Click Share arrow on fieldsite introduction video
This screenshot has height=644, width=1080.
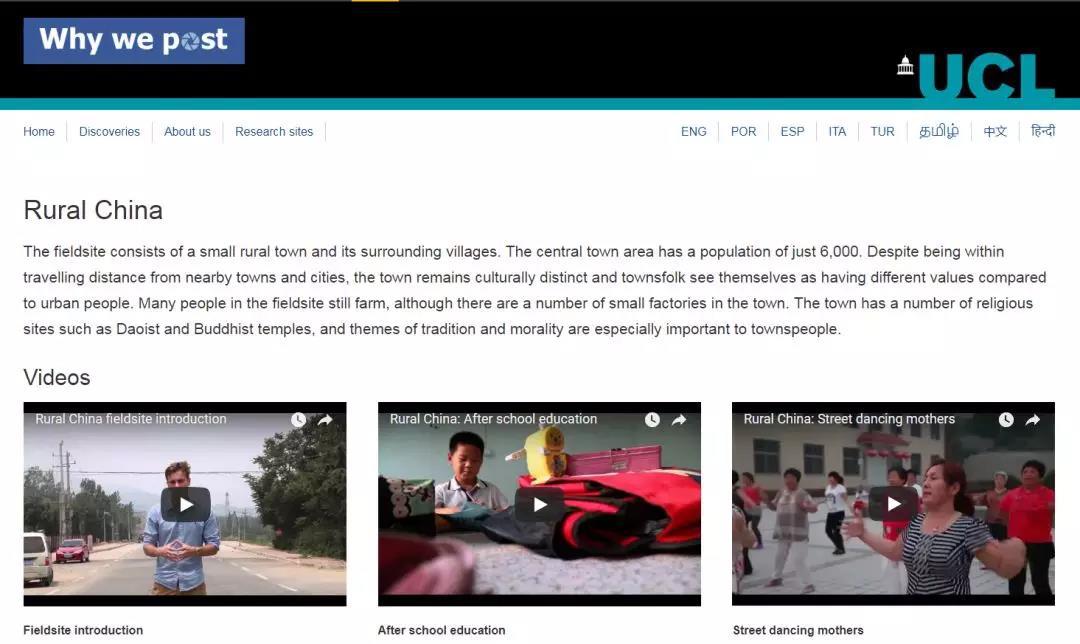pyautogui.click(x=325, y=420)
